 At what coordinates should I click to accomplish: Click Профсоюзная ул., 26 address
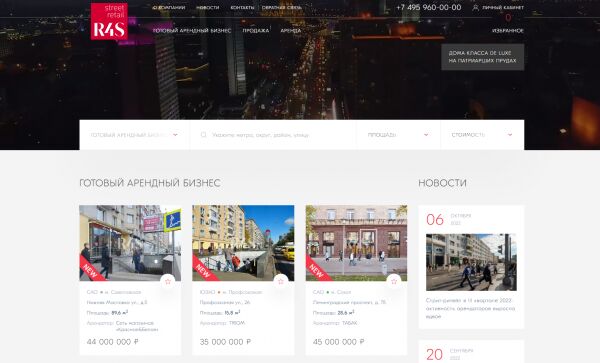(225, 302)
